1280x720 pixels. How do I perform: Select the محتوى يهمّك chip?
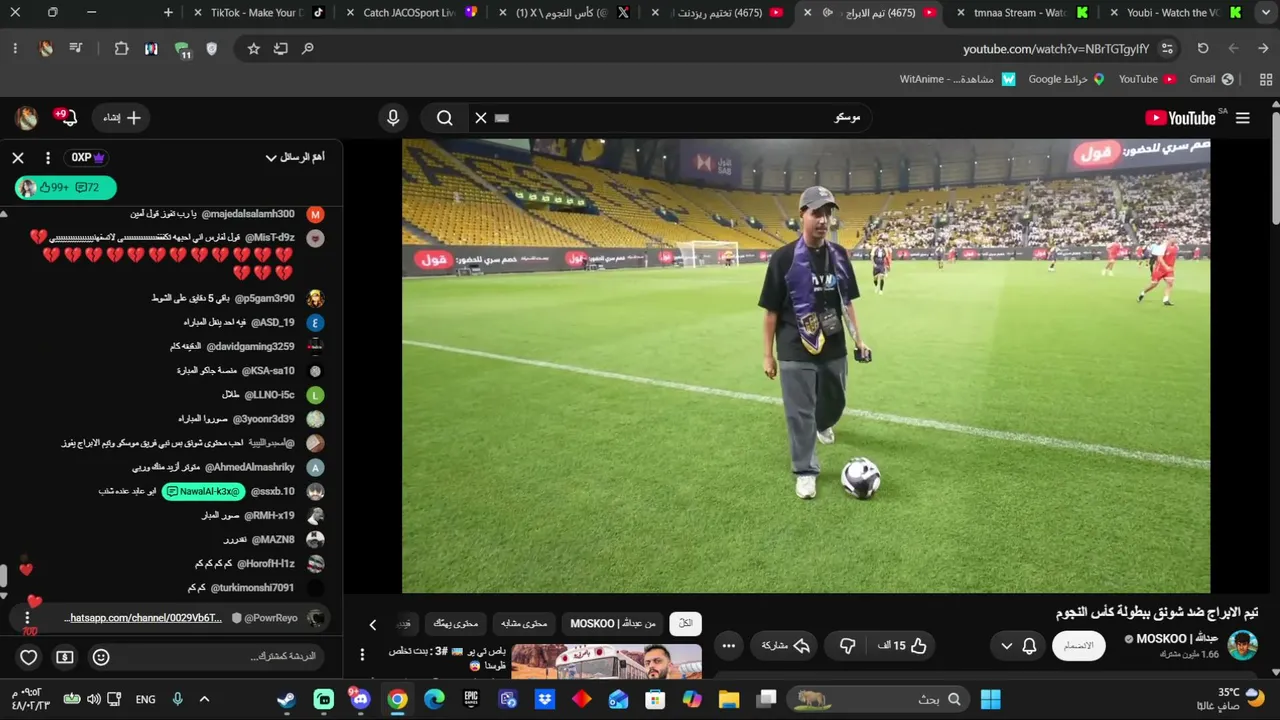tap(456, 624)
